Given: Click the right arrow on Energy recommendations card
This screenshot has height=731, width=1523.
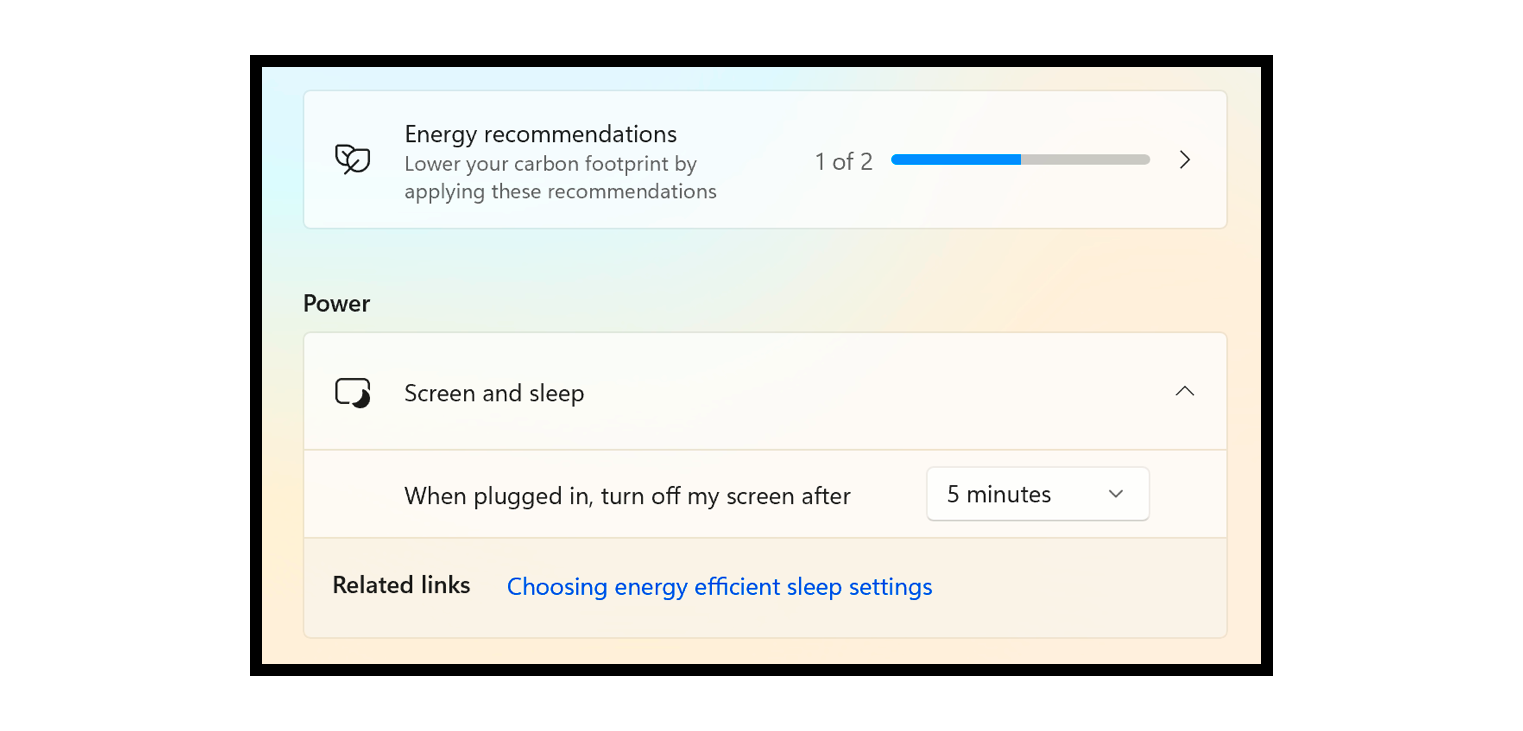Looking at the screenshot, I should (1185, 160).
